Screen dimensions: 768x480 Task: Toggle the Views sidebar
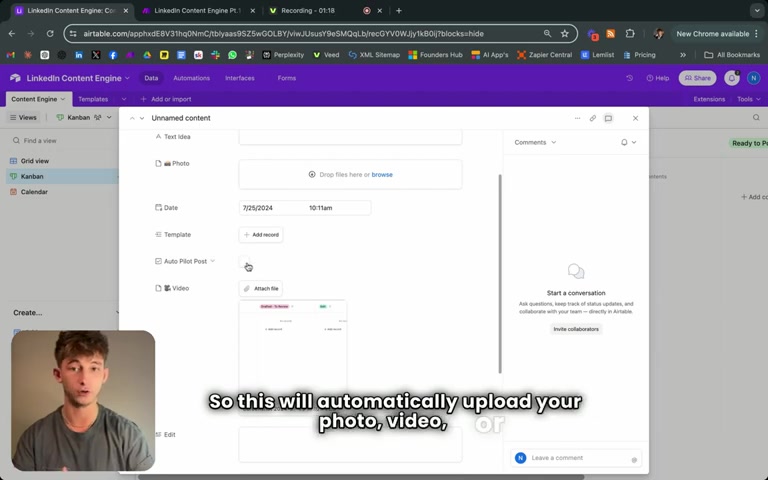click(23, 118)
